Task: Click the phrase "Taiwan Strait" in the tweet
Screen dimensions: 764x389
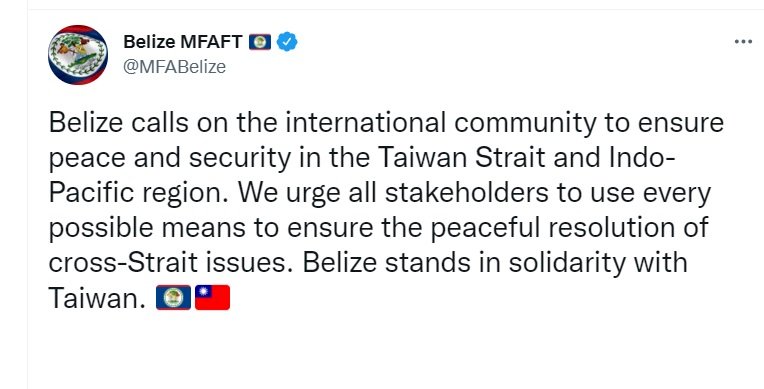Action: click(x=461, y=158)
